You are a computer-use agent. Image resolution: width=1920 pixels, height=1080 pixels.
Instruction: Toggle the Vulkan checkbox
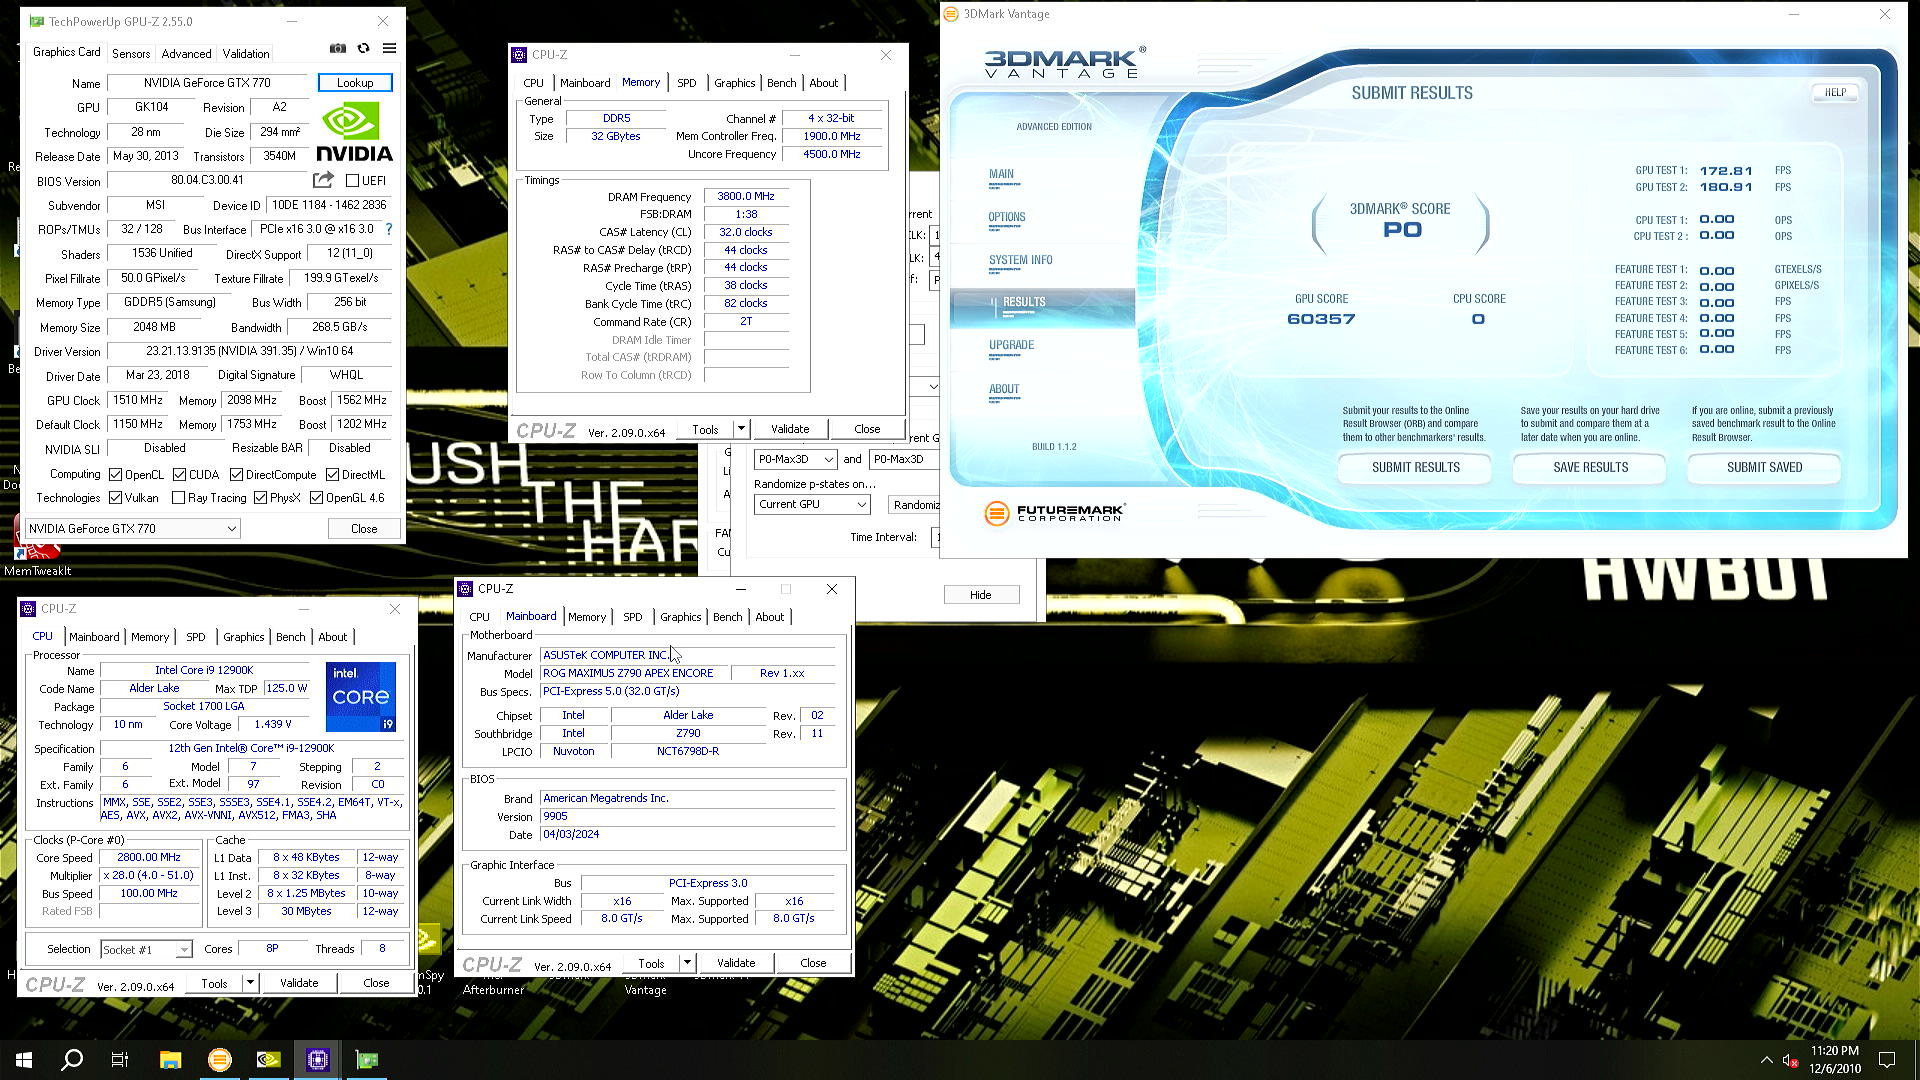116,498
